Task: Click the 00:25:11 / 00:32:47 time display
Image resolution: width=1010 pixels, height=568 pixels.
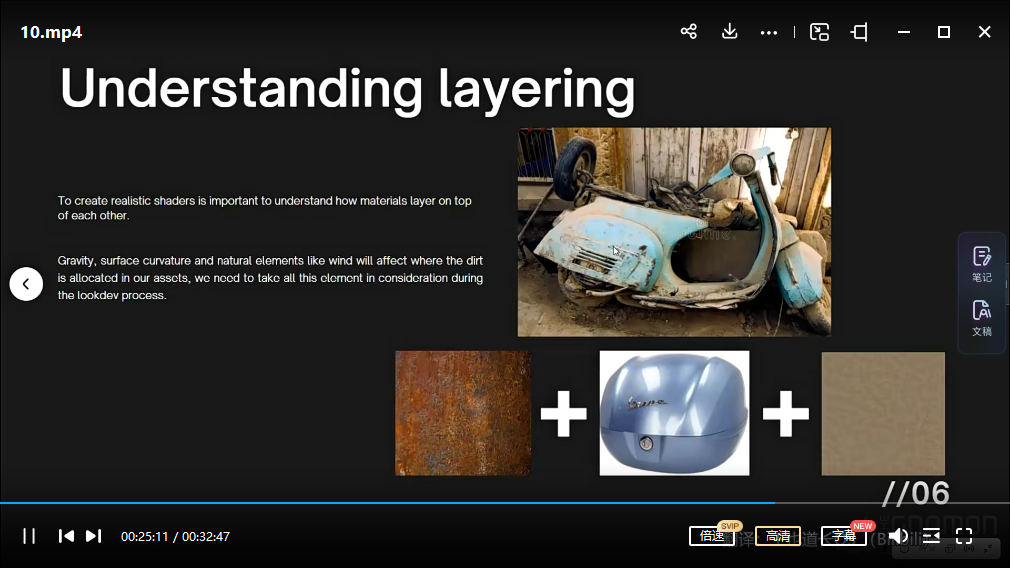Action: click(175, 536)
